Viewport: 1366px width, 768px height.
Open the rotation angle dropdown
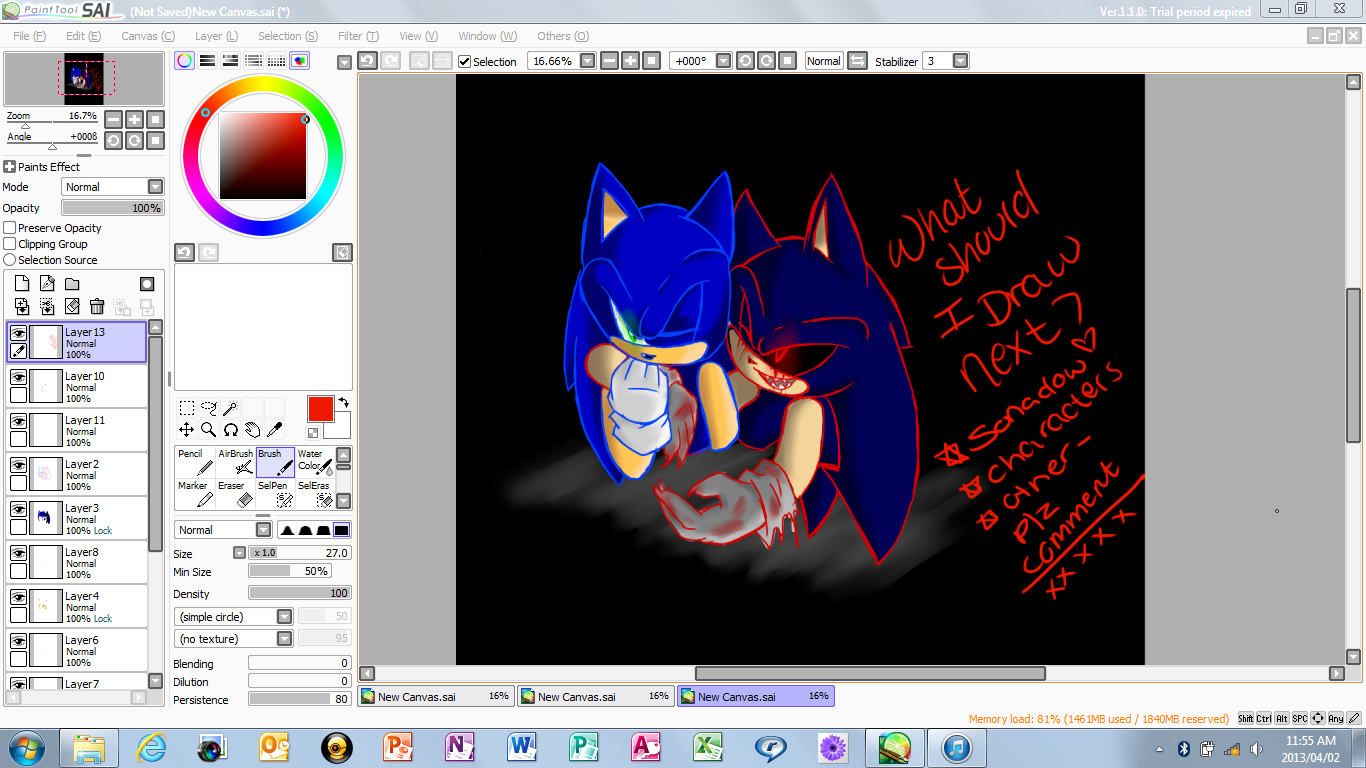pos(725,61)
